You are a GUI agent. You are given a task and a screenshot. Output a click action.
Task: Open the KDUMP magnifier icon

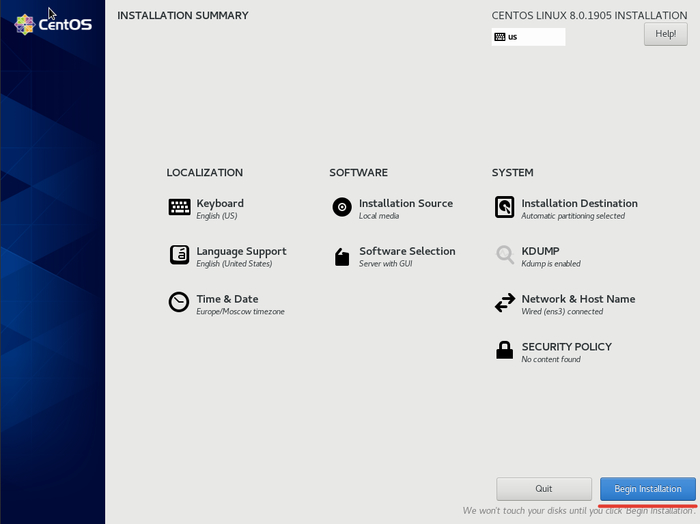point(505,255)
